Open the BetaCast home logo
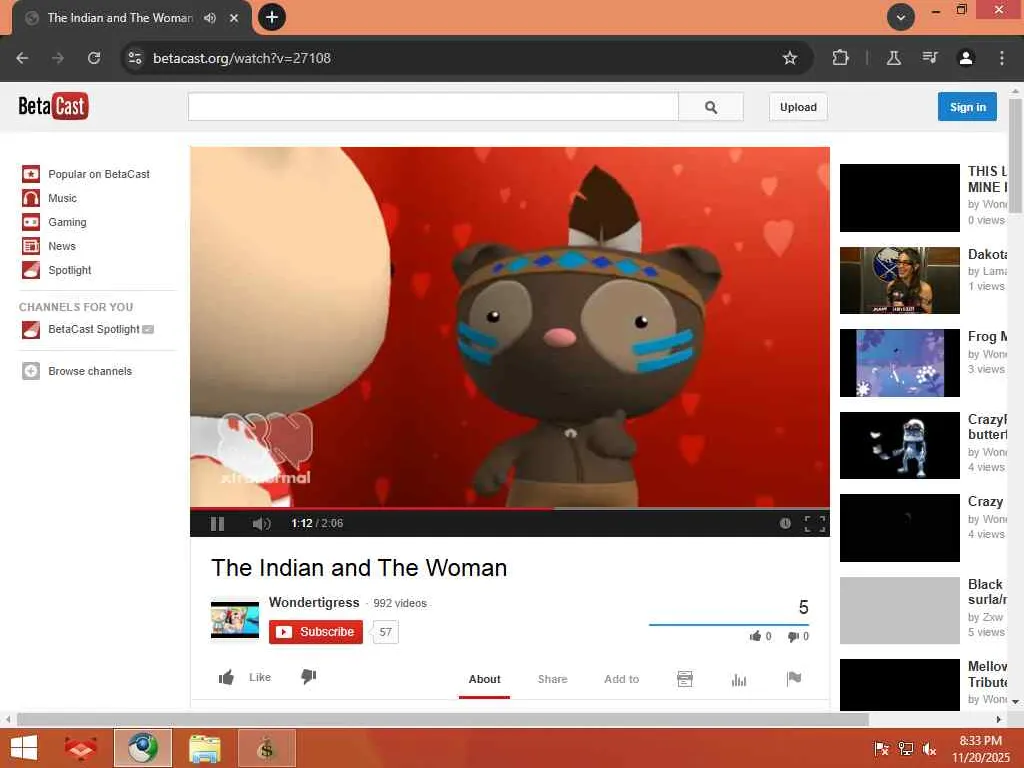The image size is (1024, 768). click(53, 106)
